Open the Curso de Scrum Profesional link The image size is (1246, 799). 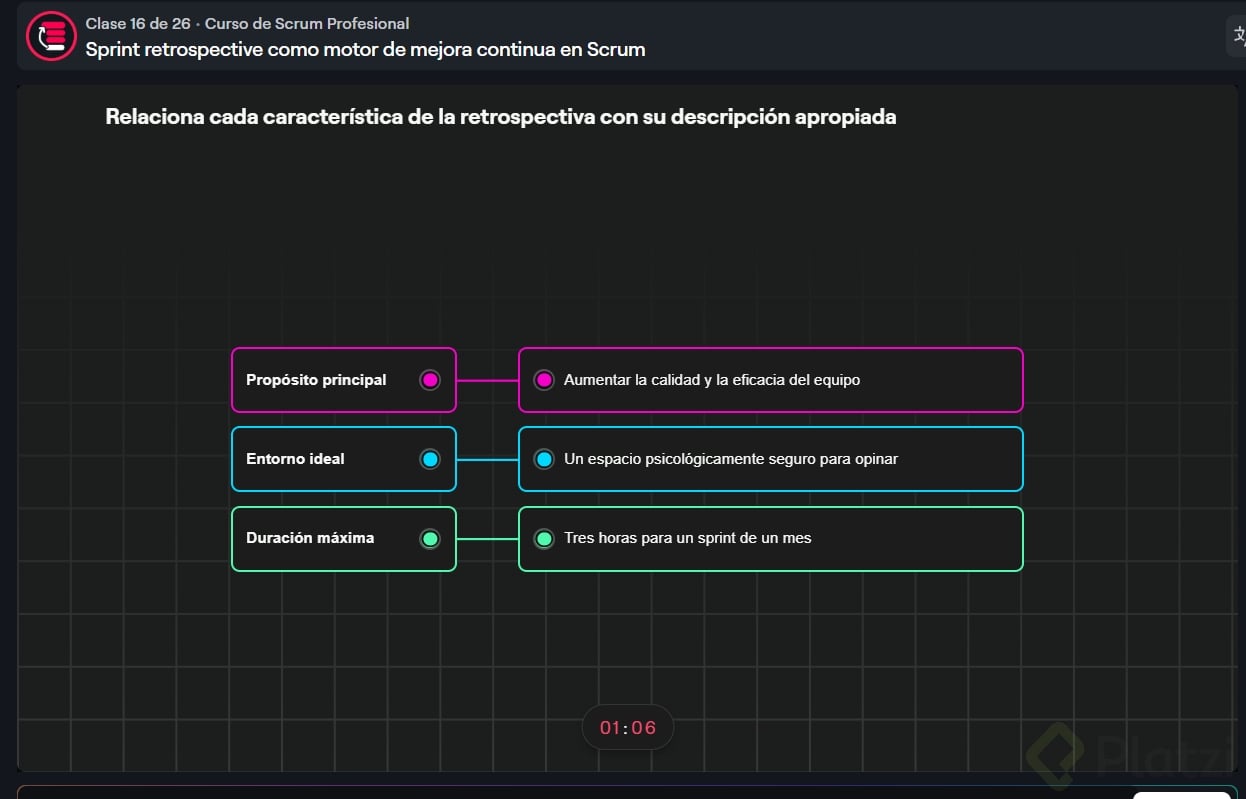[307, 24]
